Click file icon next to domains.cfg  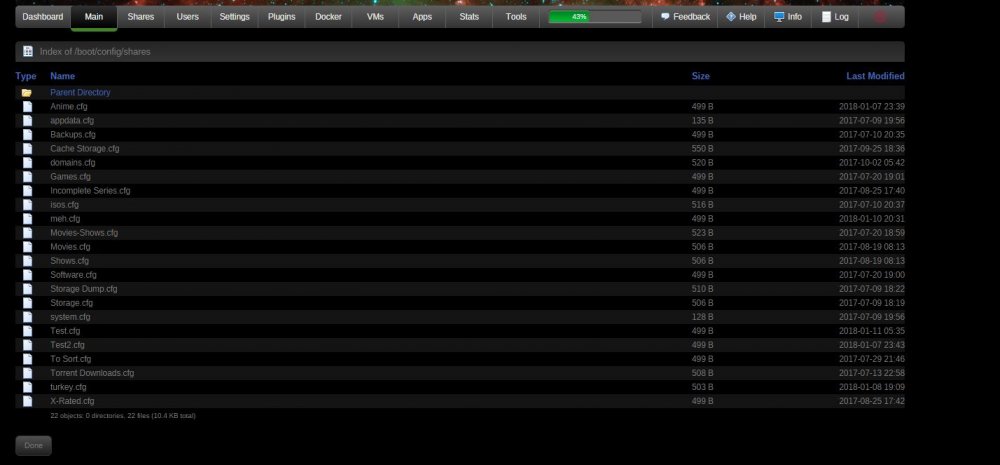pyautogui.click(x=27, y=163)
